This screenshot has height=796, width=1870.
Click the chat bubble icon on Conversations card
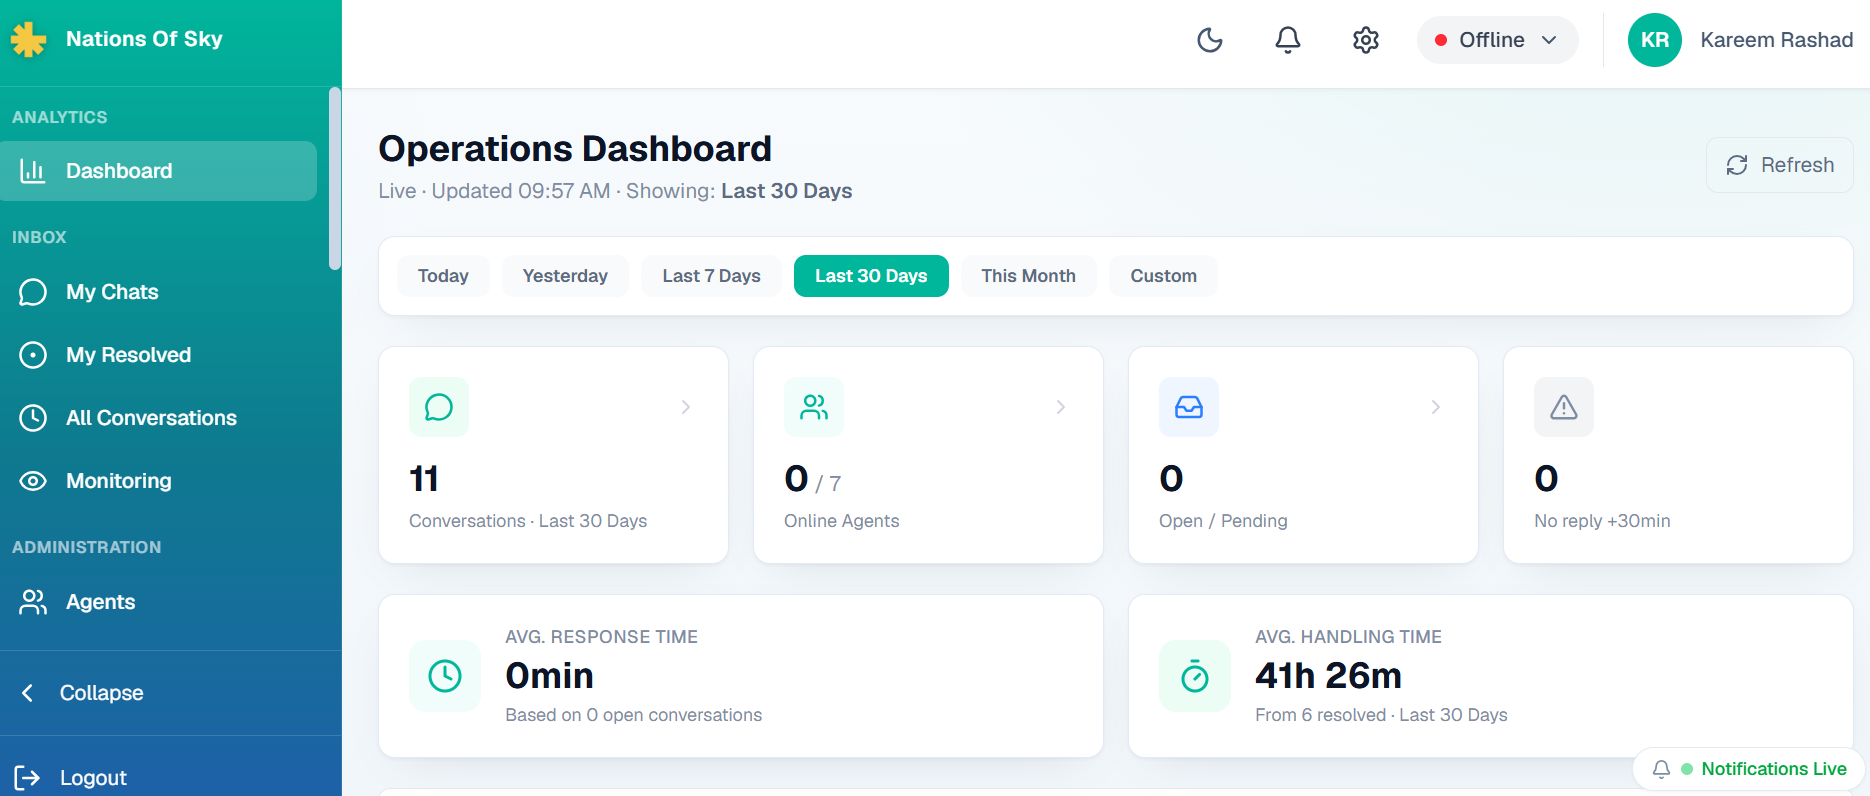tap(439, 407)
